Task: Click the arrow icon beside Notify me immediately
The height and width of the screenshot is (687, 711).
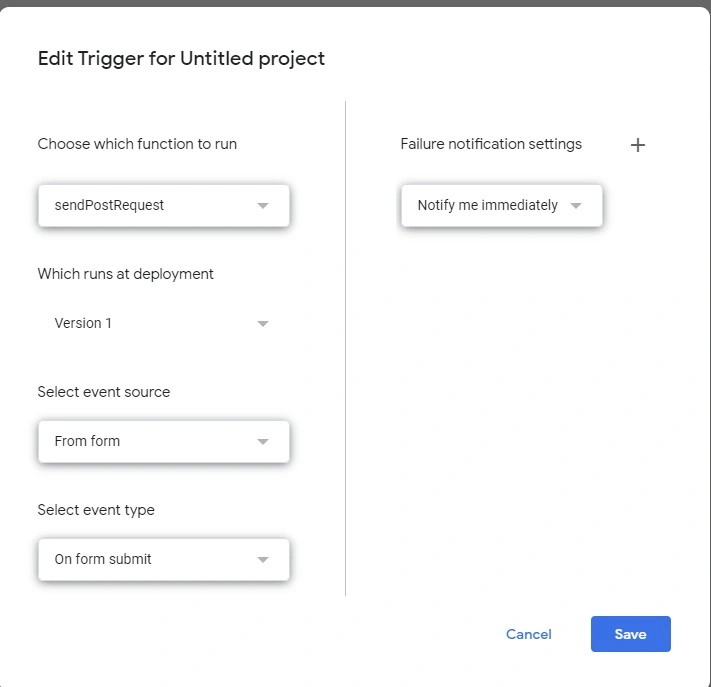Action: 576,205
